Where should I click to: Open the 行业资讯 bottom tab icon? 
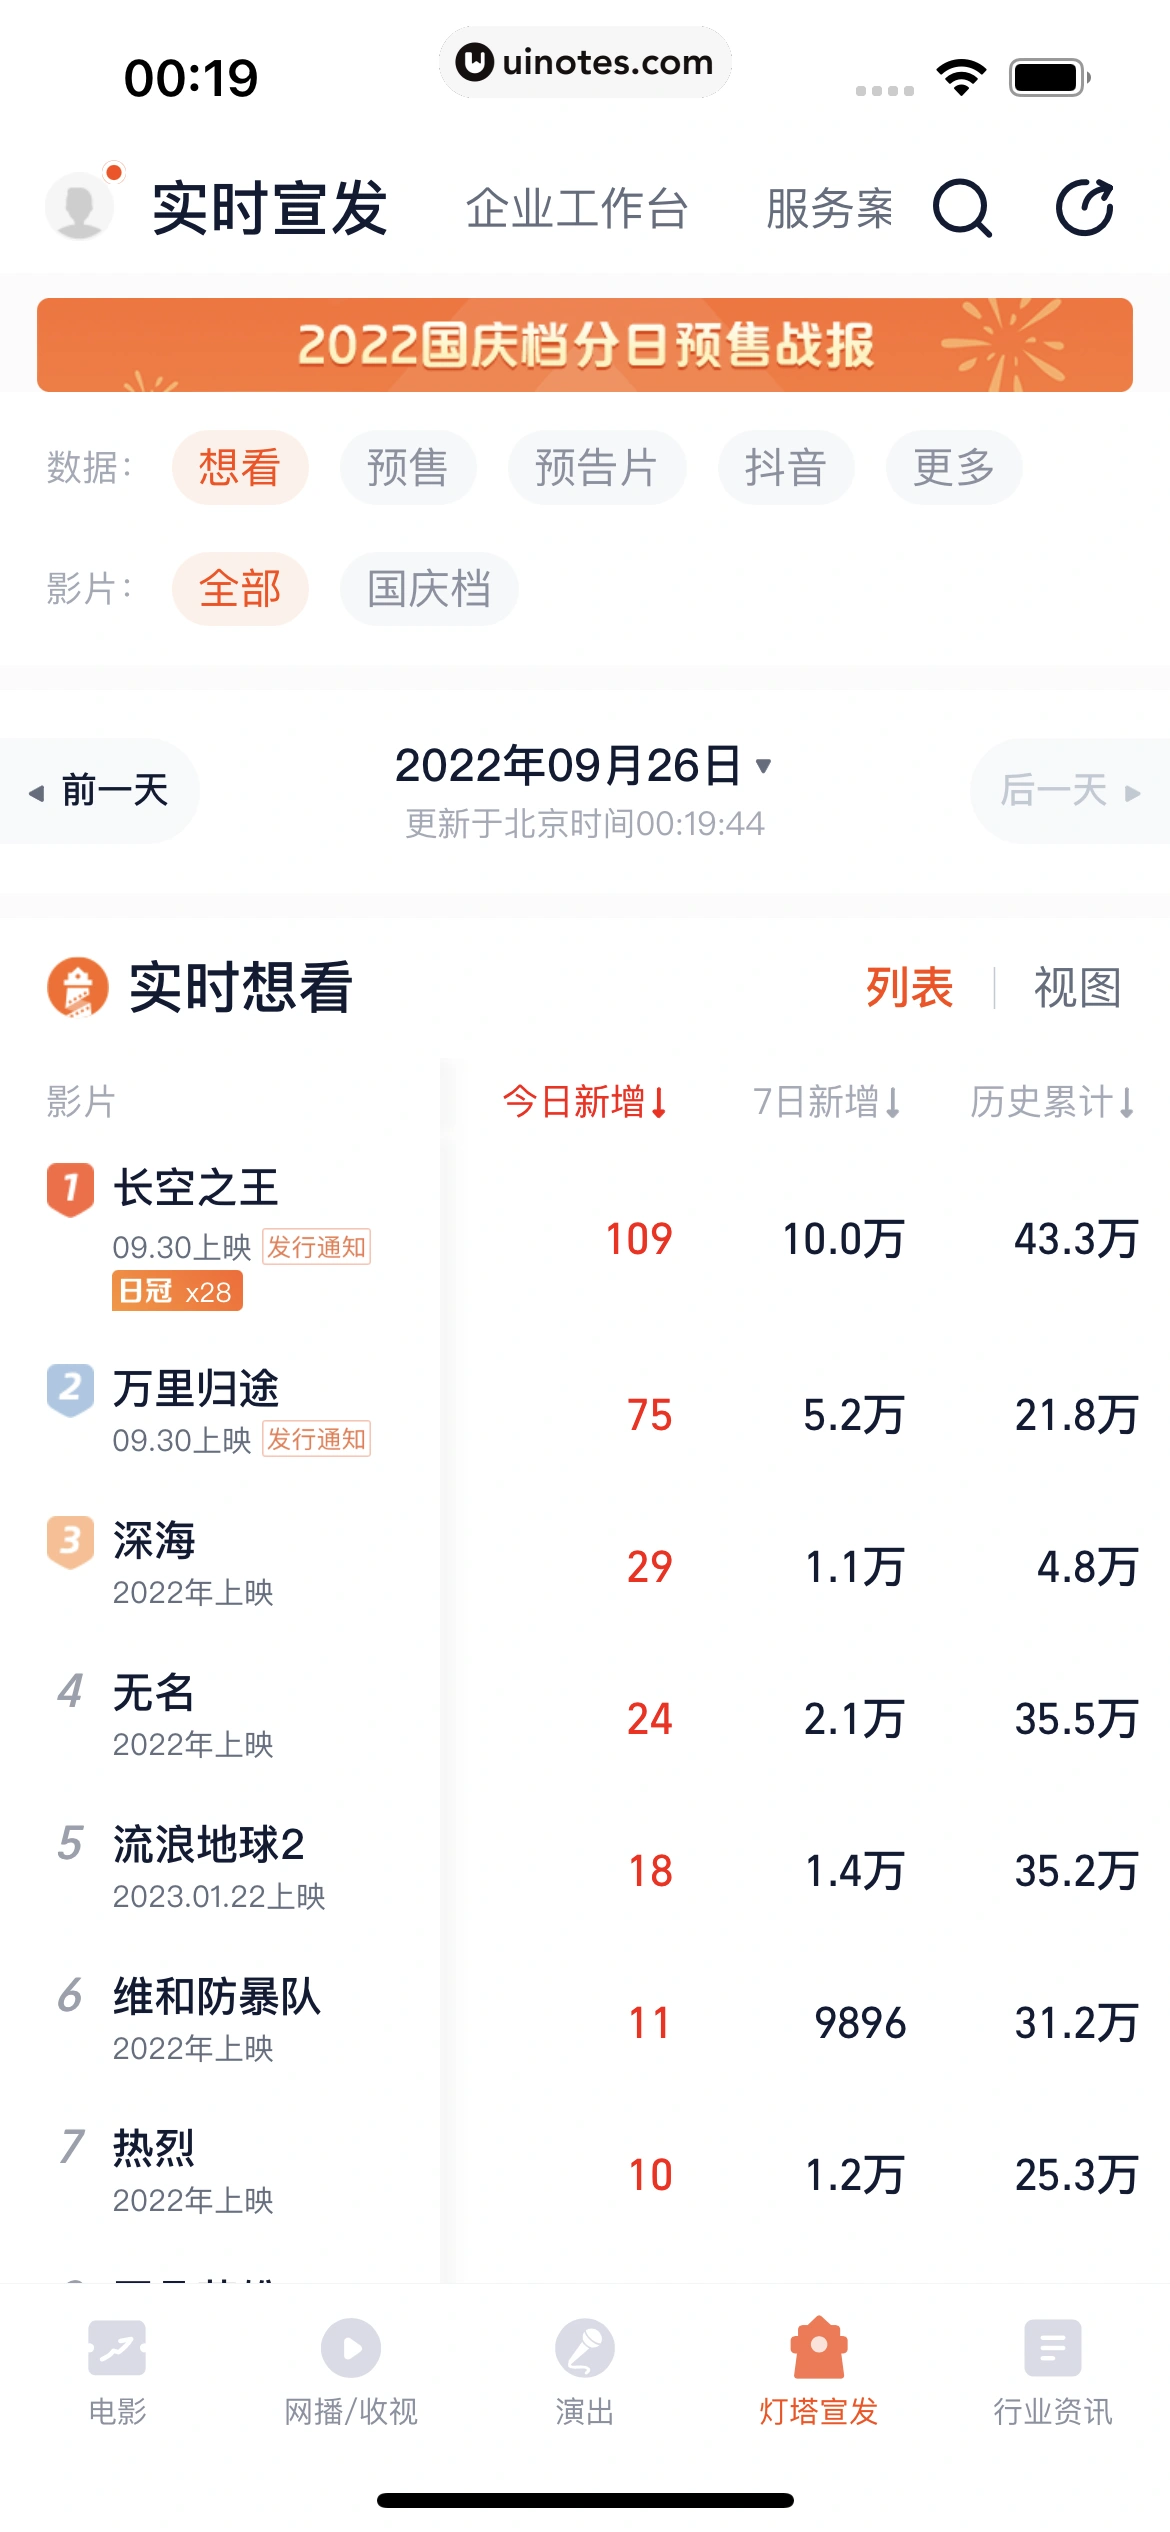coord(1052,2347)
